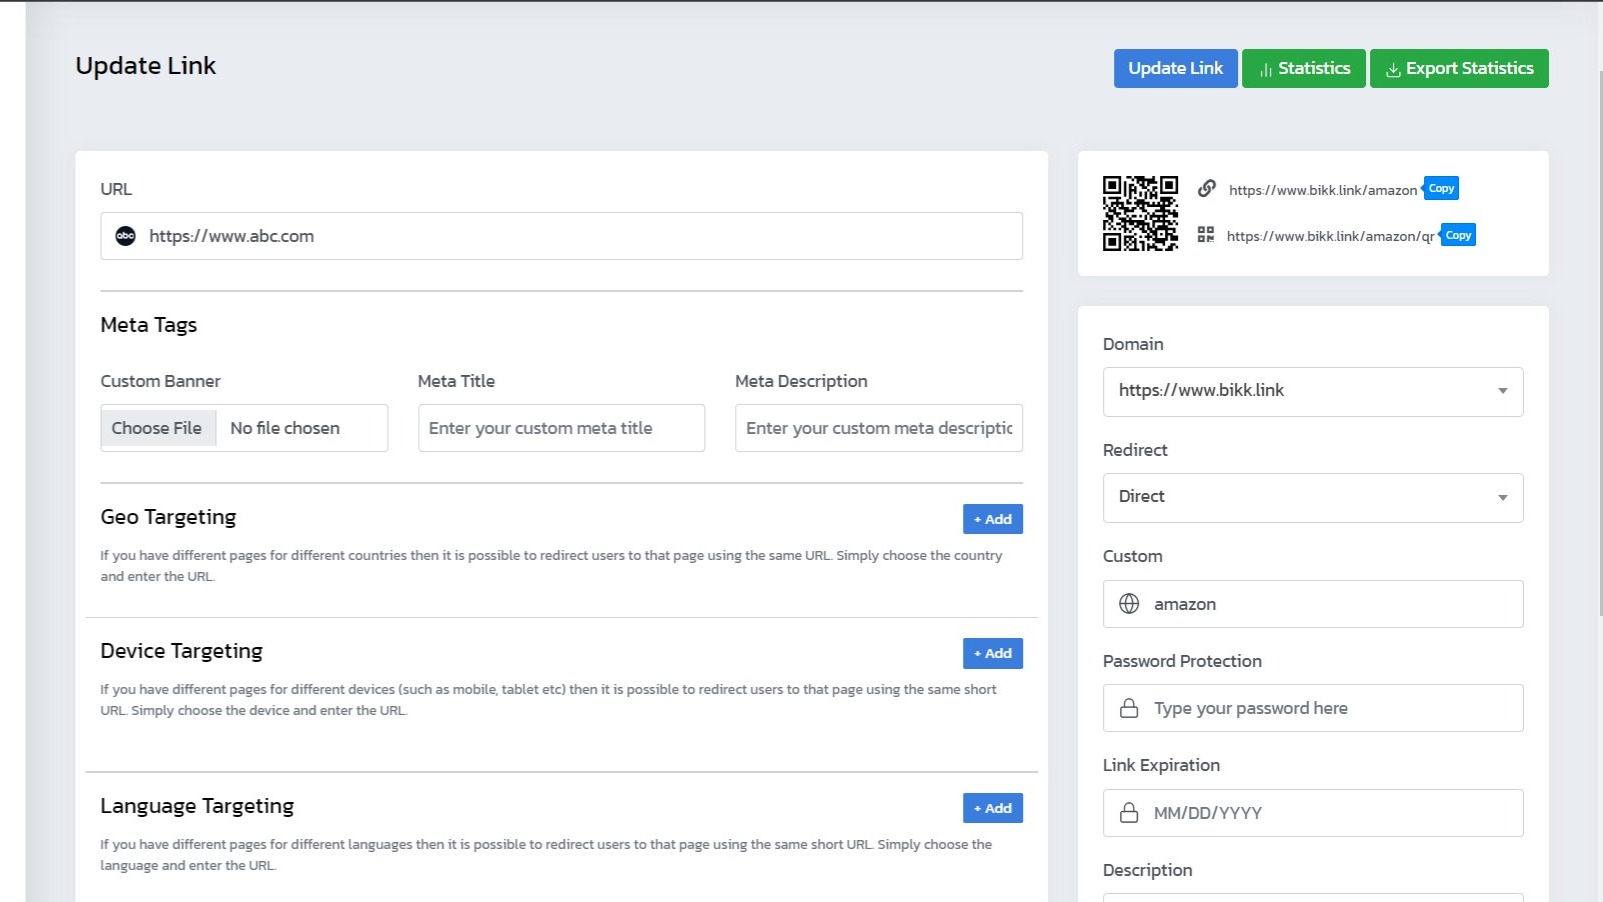Copy the short link URL
Viewport: 1603px width, 902px height.
(x=1441, y=188)
